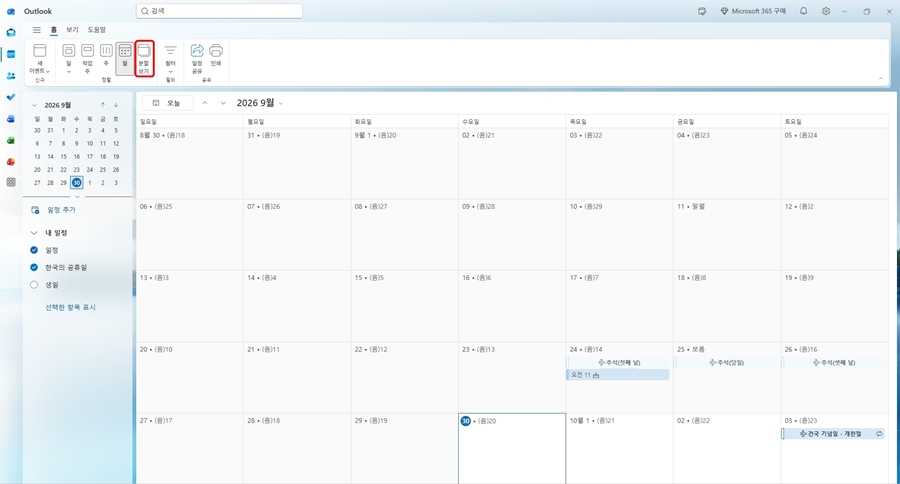The image size is (900, 484).
Task: Click the Print (인쇄) button
Action: coord(216,55)
